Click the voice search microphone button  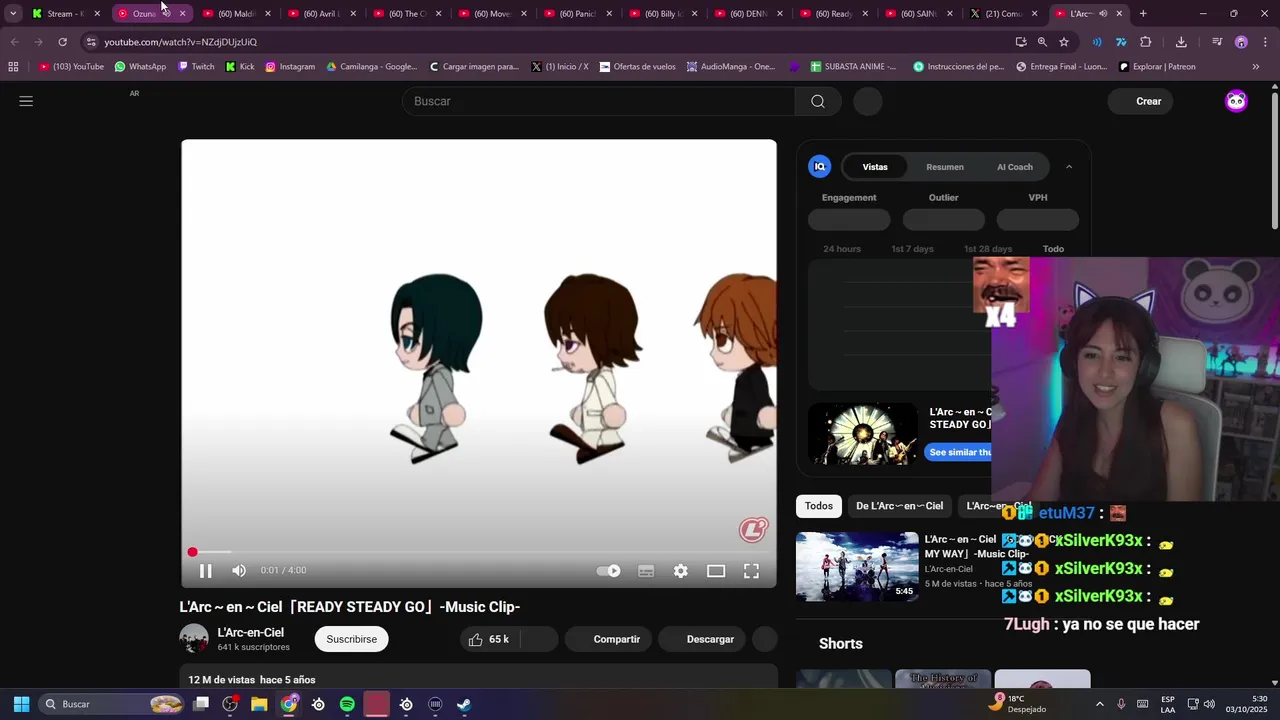[868, 101]
